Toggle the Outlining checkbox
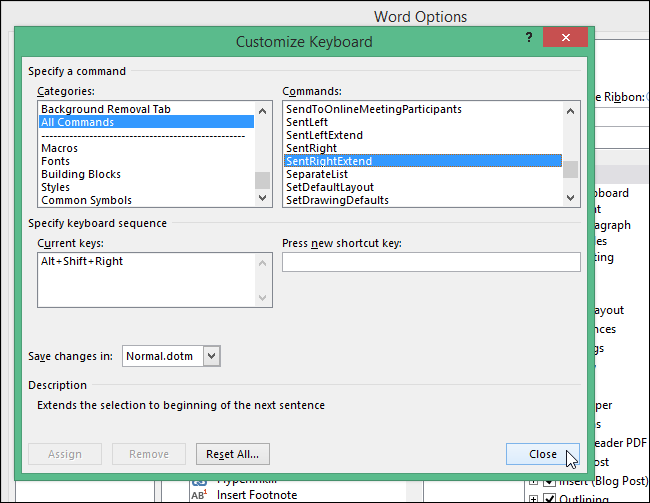 click(548, 498)
